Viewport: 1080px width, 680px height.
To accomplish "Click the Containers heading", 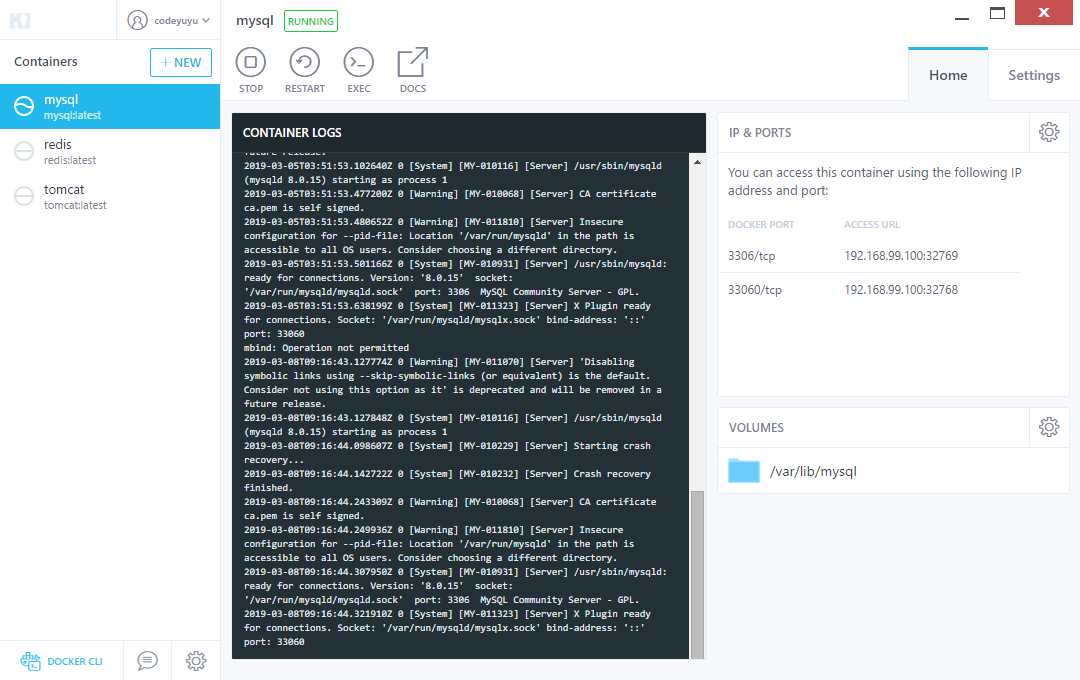I will click(x=45, y=61).
